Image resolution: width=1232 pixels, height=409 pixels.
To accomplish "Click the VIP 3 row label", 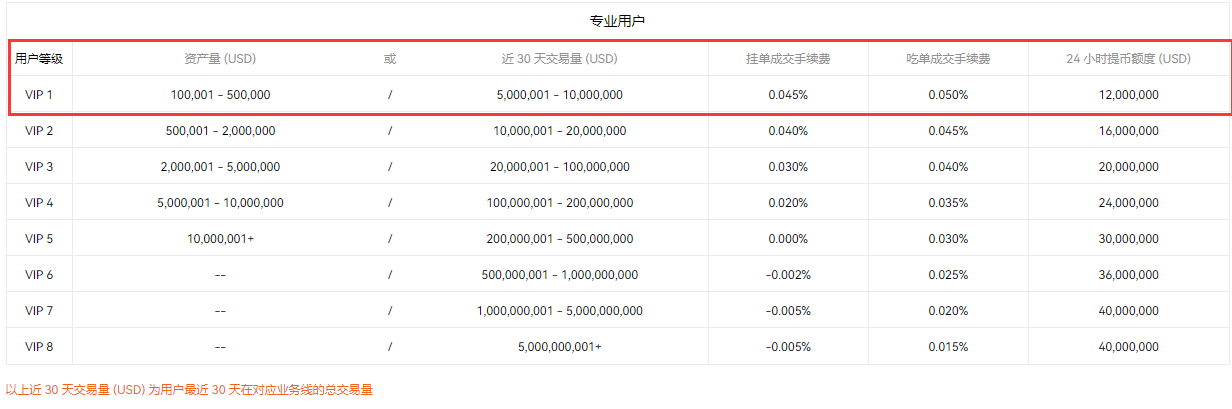I will pos(39,167).
